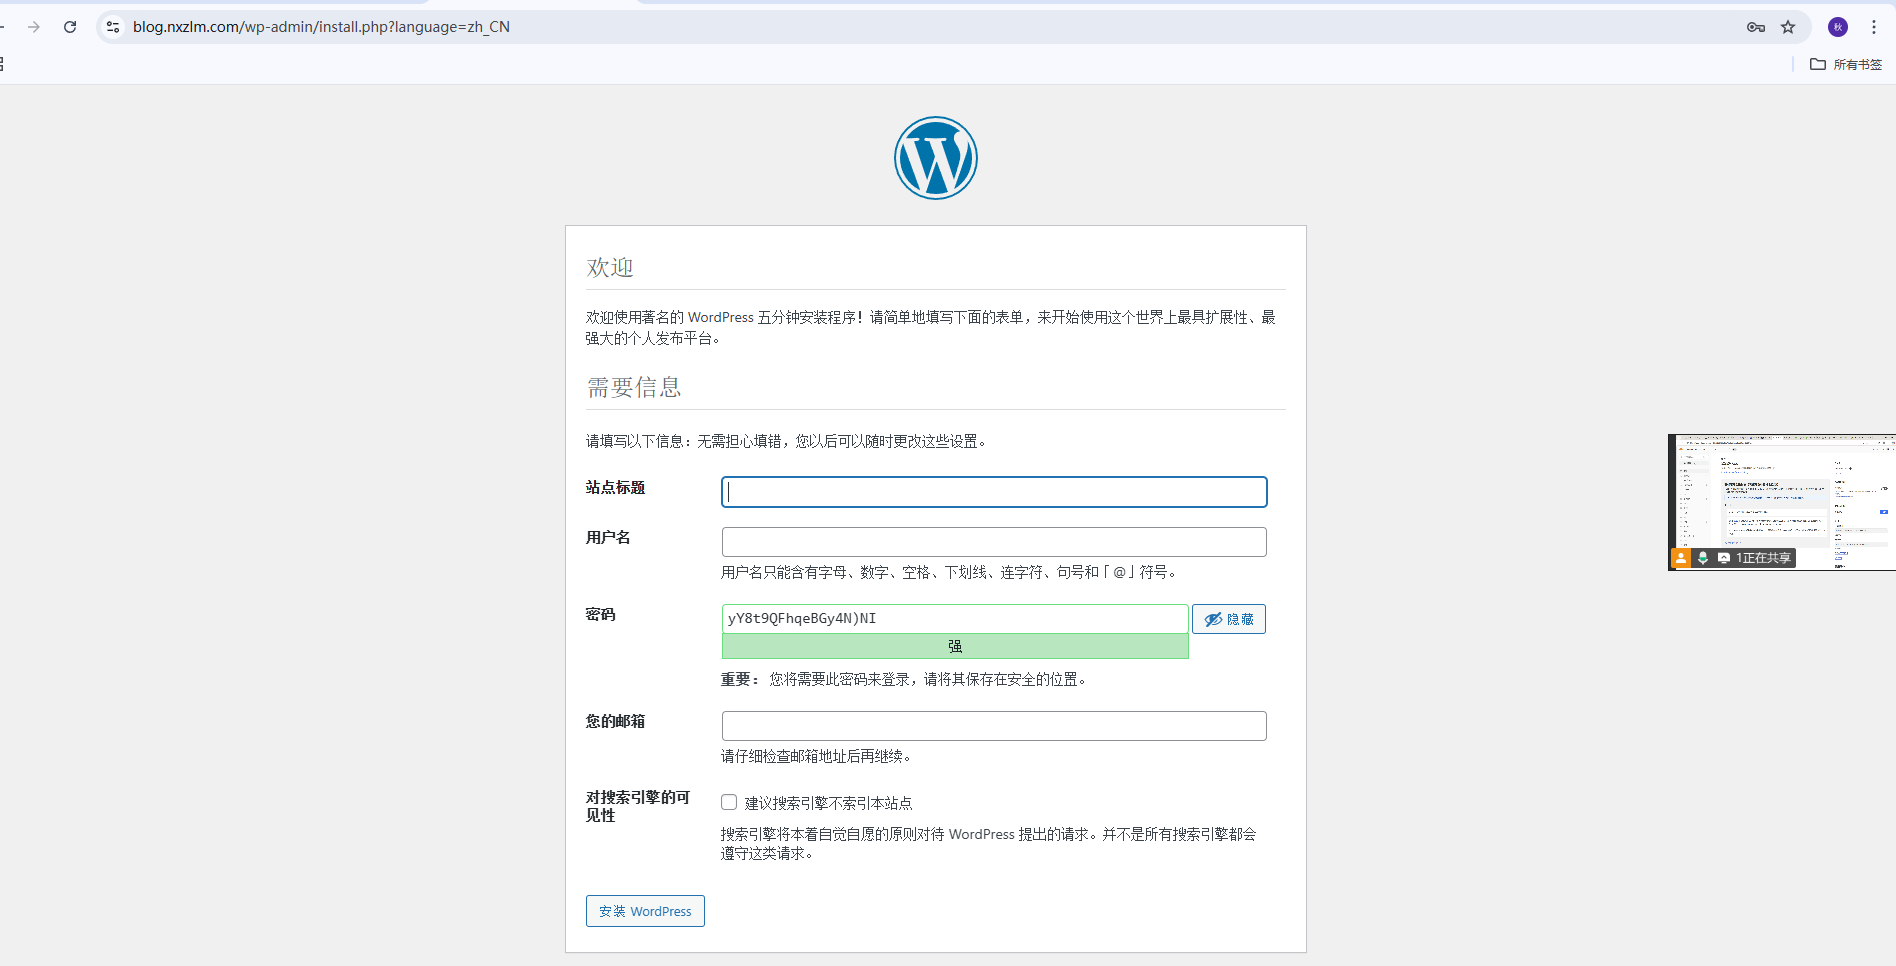Reload the current page
The width and height of the screenshot is (1896, 966).
pyautogui.click(x=70, y=27)
